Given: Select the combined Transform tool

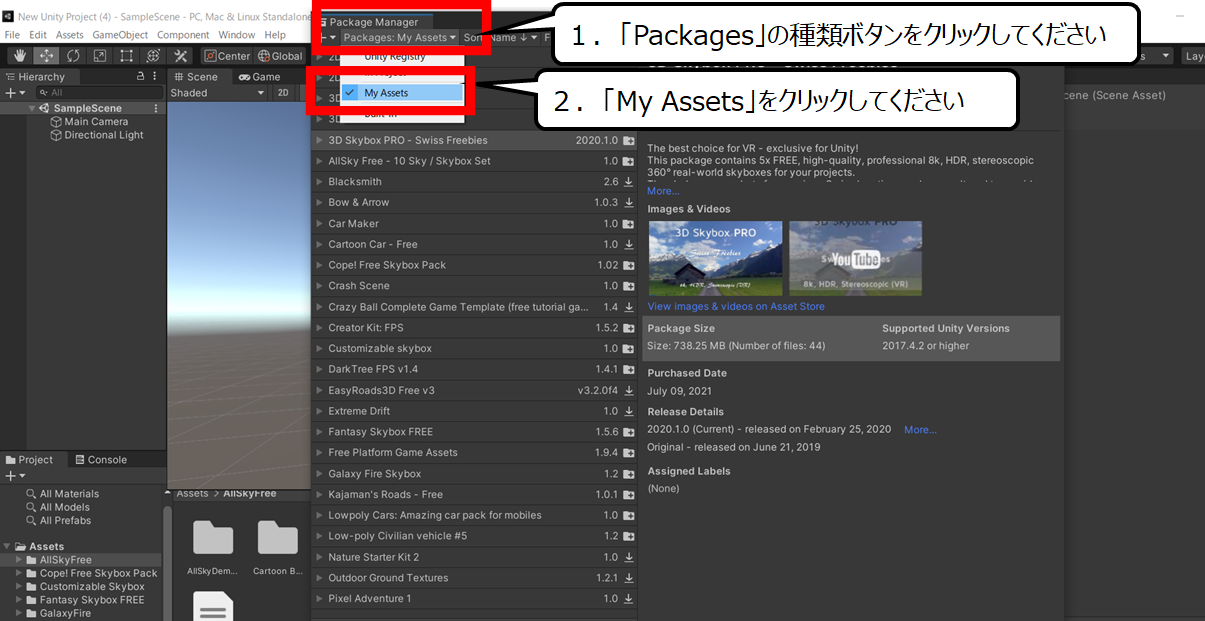Looking at the screenshot, I should (154, 56).
